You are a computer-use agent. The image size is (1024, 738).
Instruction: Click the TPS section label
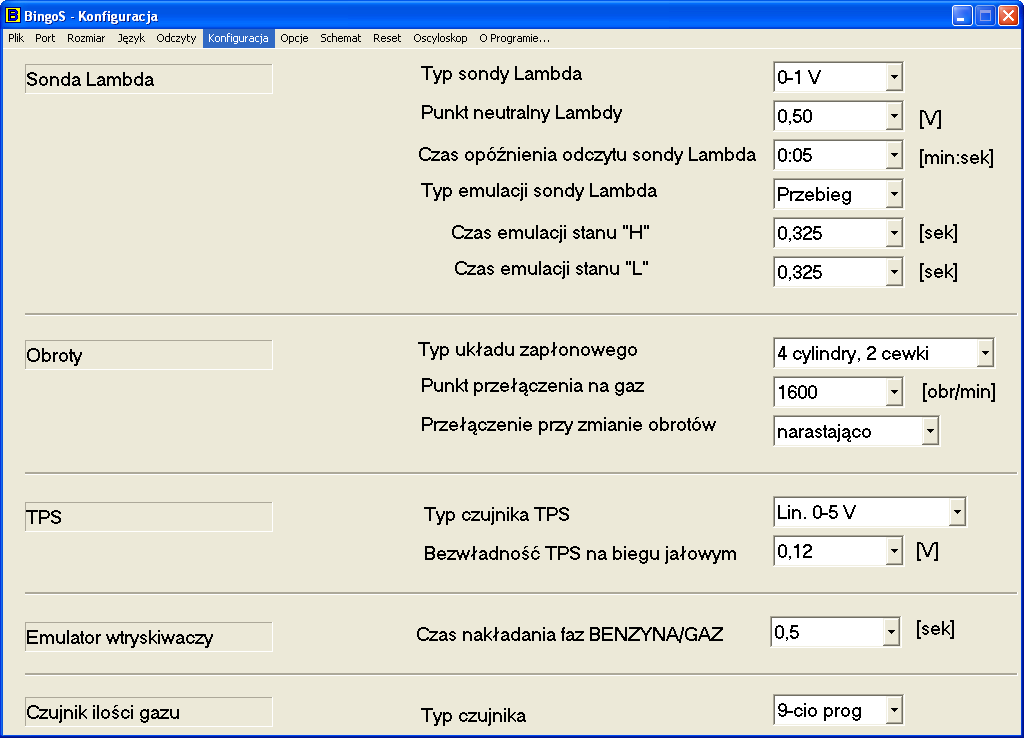tap(148, 517)
